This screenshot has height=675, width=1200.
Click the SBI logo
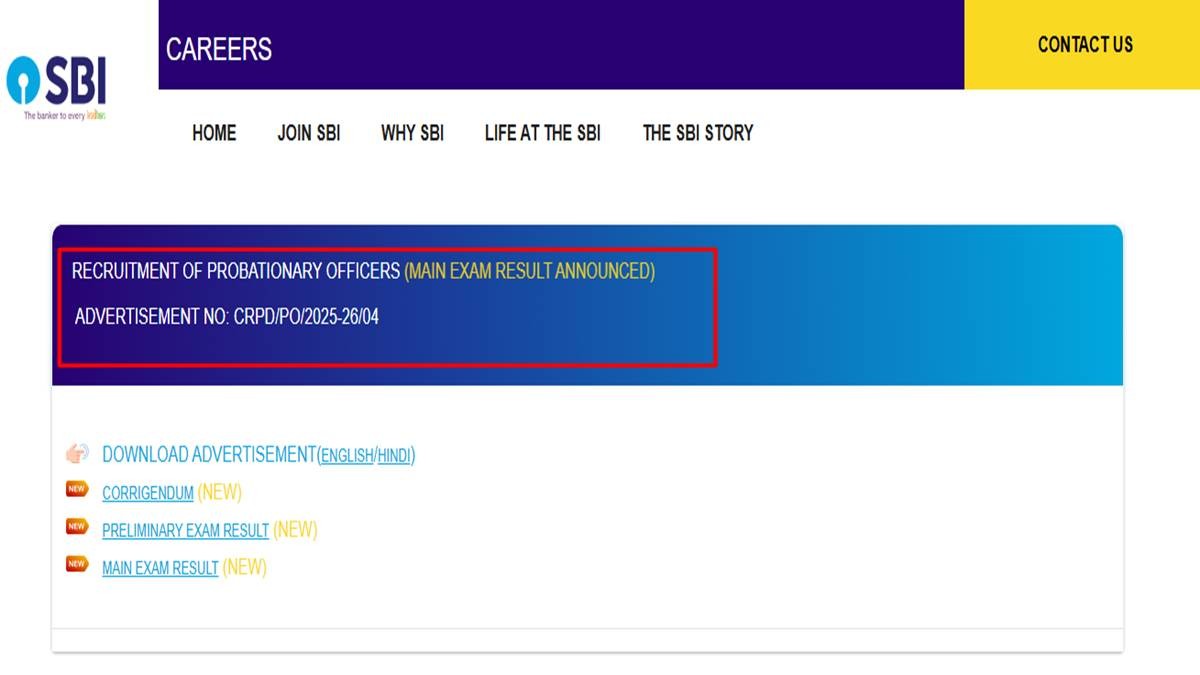coord(57,85)
